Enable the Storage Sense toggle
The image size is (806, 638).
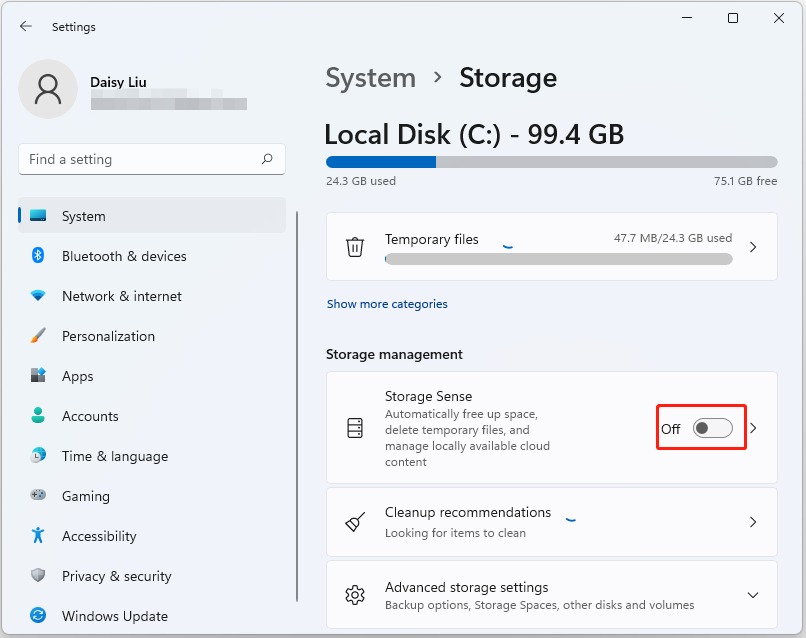(712, 428)
